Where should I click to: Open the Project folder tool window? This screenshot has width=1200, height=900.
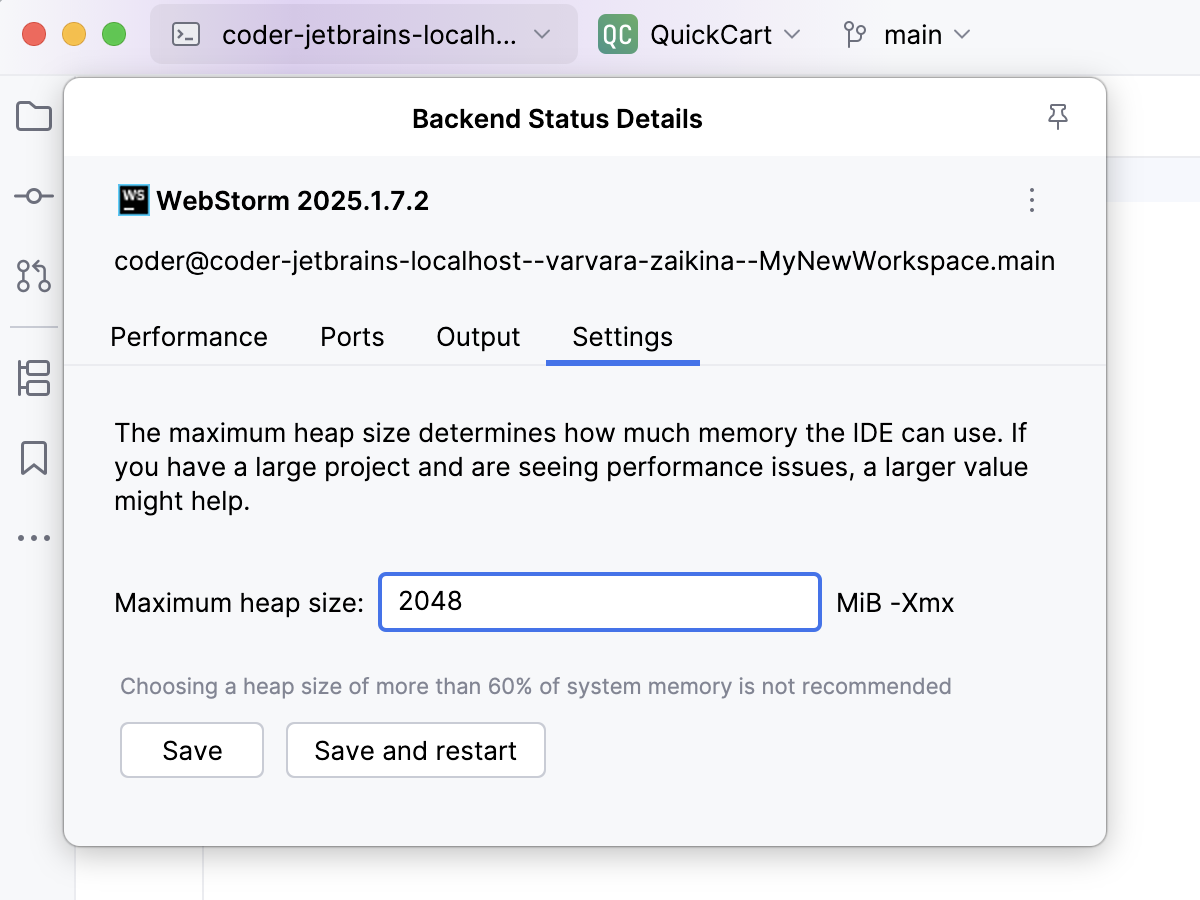click(x=34, y=117)
